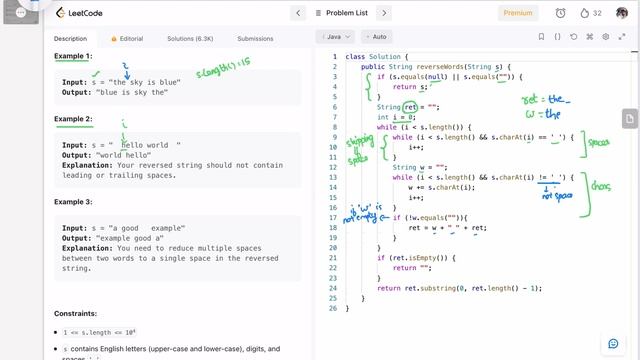Click the 'Constraints:' heading
640x360 pixels.
click(x=76, y=313)
